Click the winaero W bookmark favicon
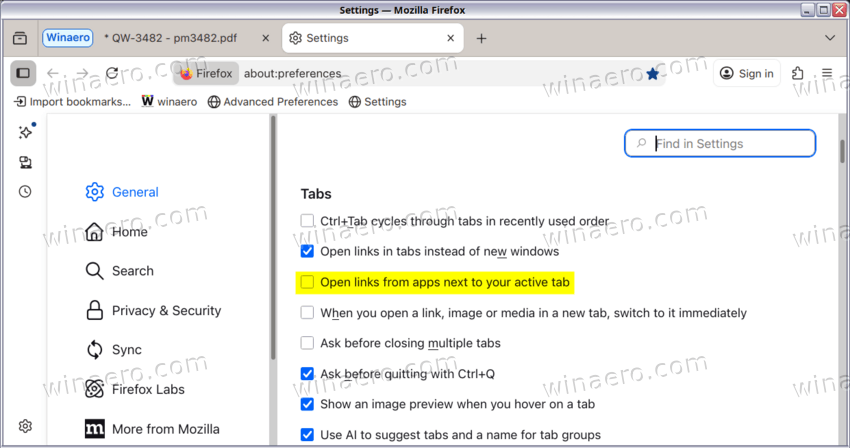Screen dimensions: 850x448 pyautogui.click(x=147, y=101)
